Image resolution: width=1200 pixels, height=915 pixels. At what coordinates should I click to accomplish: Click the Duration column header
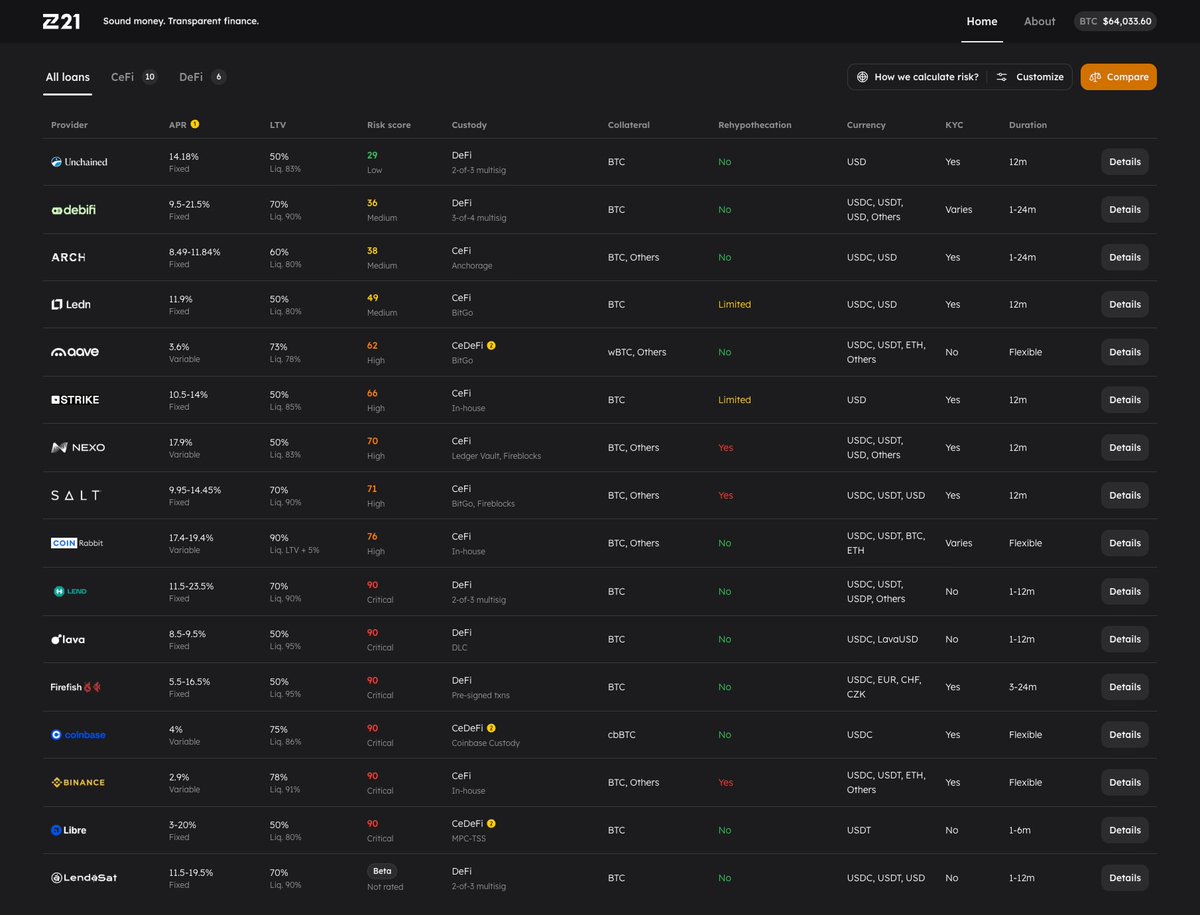pos(1028,125)
